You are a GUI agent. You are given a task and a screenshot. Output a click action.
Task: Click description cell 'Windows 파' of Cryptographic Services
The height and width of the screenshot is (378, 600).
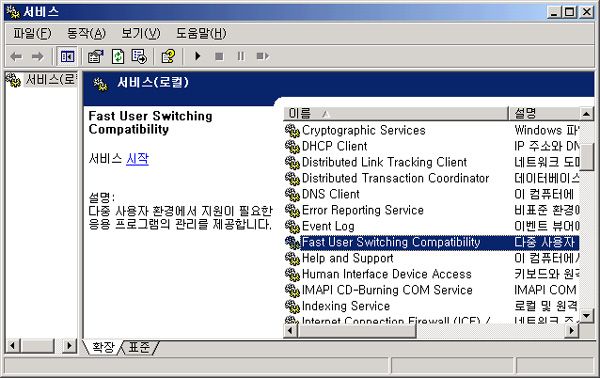(546, 130)
